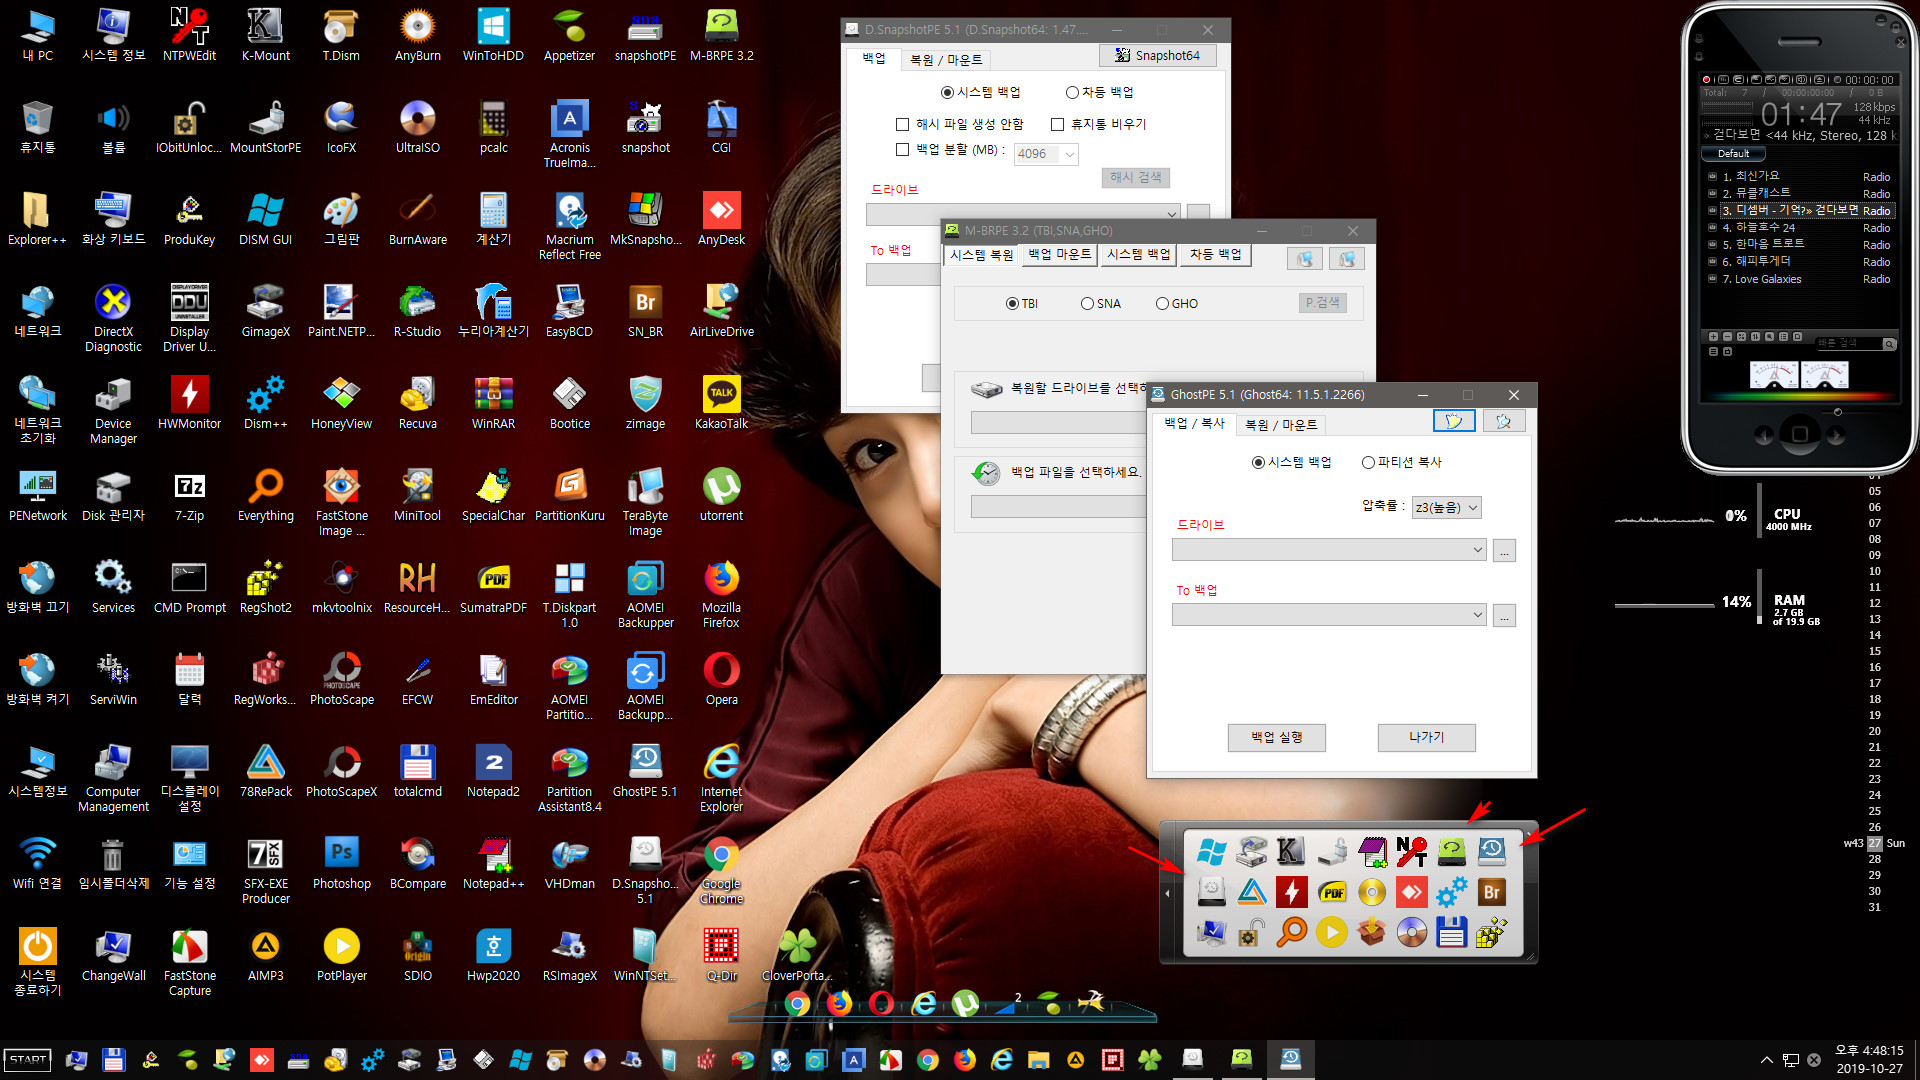Open the Opera desktop icon
Image resolution: width=1920 pixels, height=1080 pixels.
(x=721, y=679)
